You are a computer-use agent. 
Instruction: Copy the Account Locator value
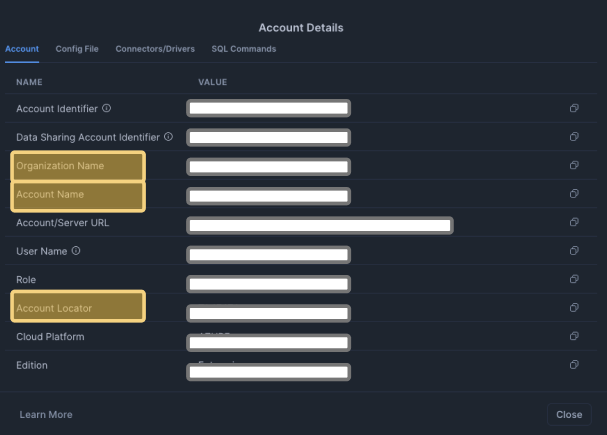(x=574, y=308)
